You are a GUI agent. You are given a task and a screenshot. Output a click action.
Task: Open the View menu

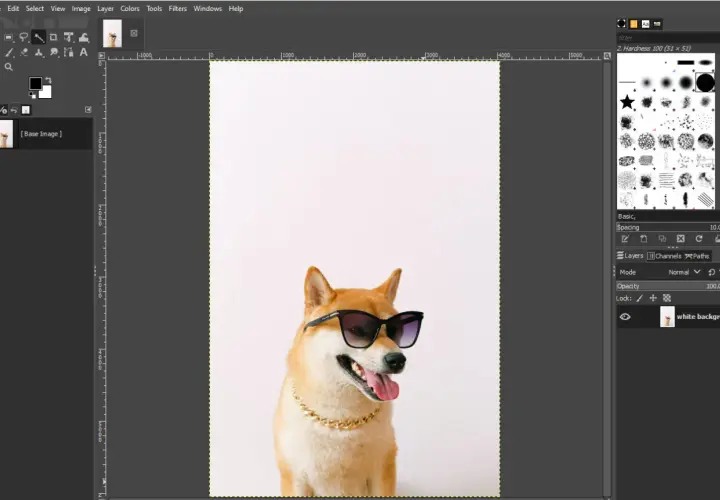coord(58,9)
